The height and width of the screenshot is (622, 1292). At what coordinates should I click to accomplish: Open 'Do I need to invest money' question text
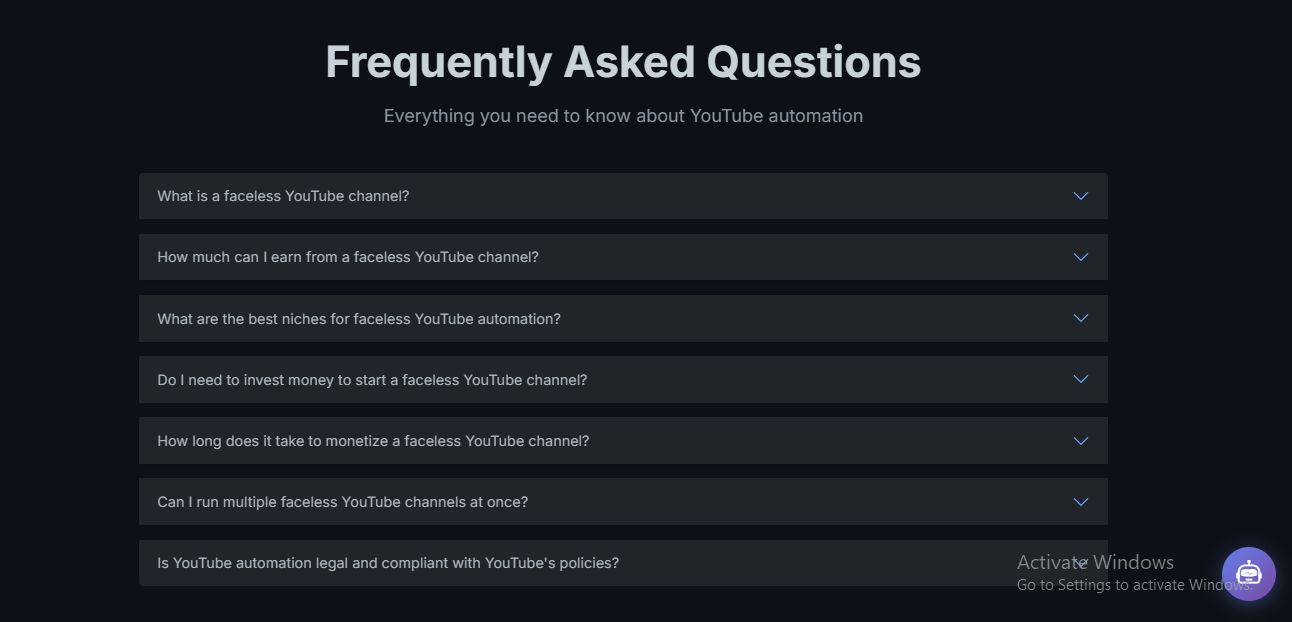(372, 380)
